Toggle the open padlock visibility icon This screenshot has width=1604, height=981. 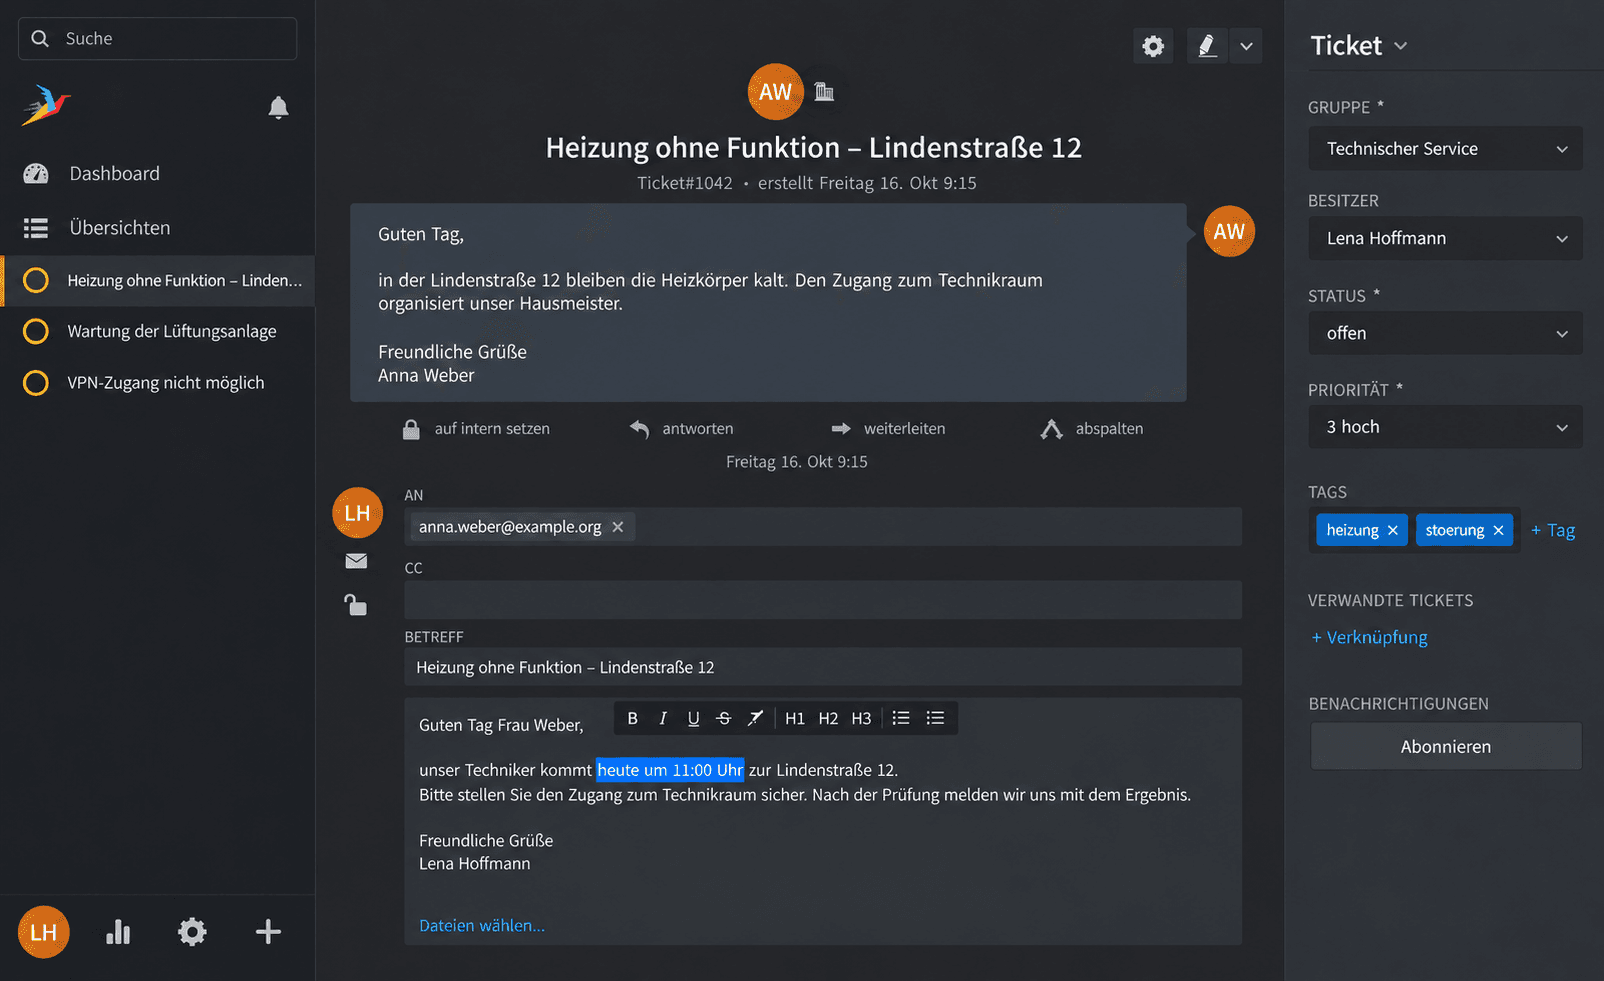pos(355,605)
